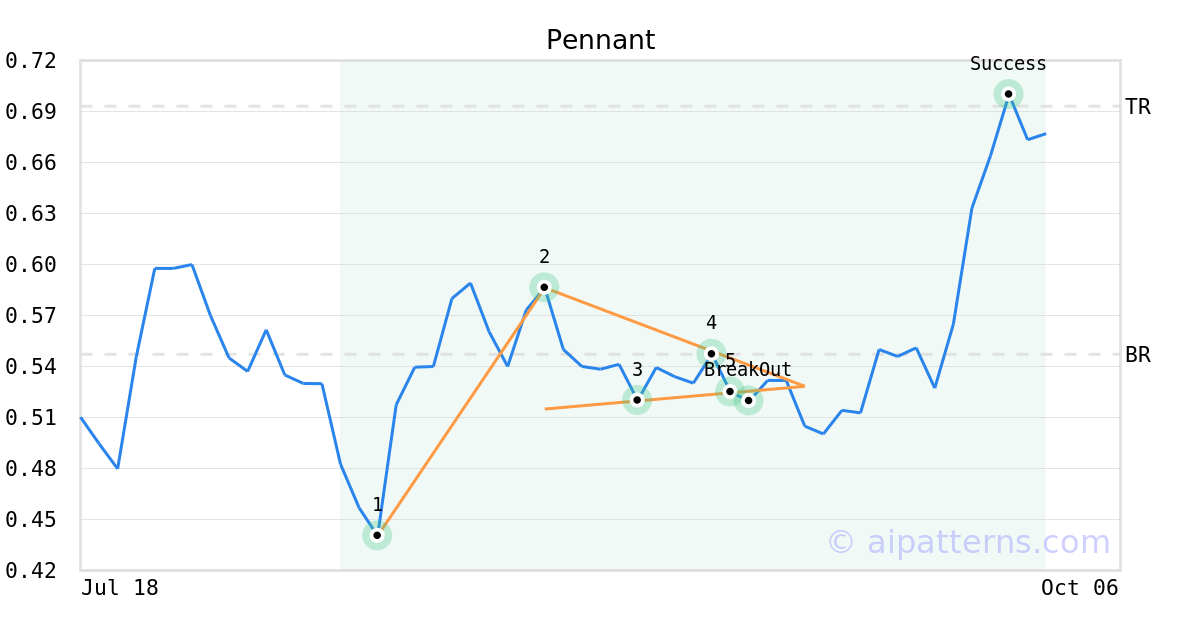Click the Oct 06 end date label
This screenshot has height=630, width=1200.
1079,588
